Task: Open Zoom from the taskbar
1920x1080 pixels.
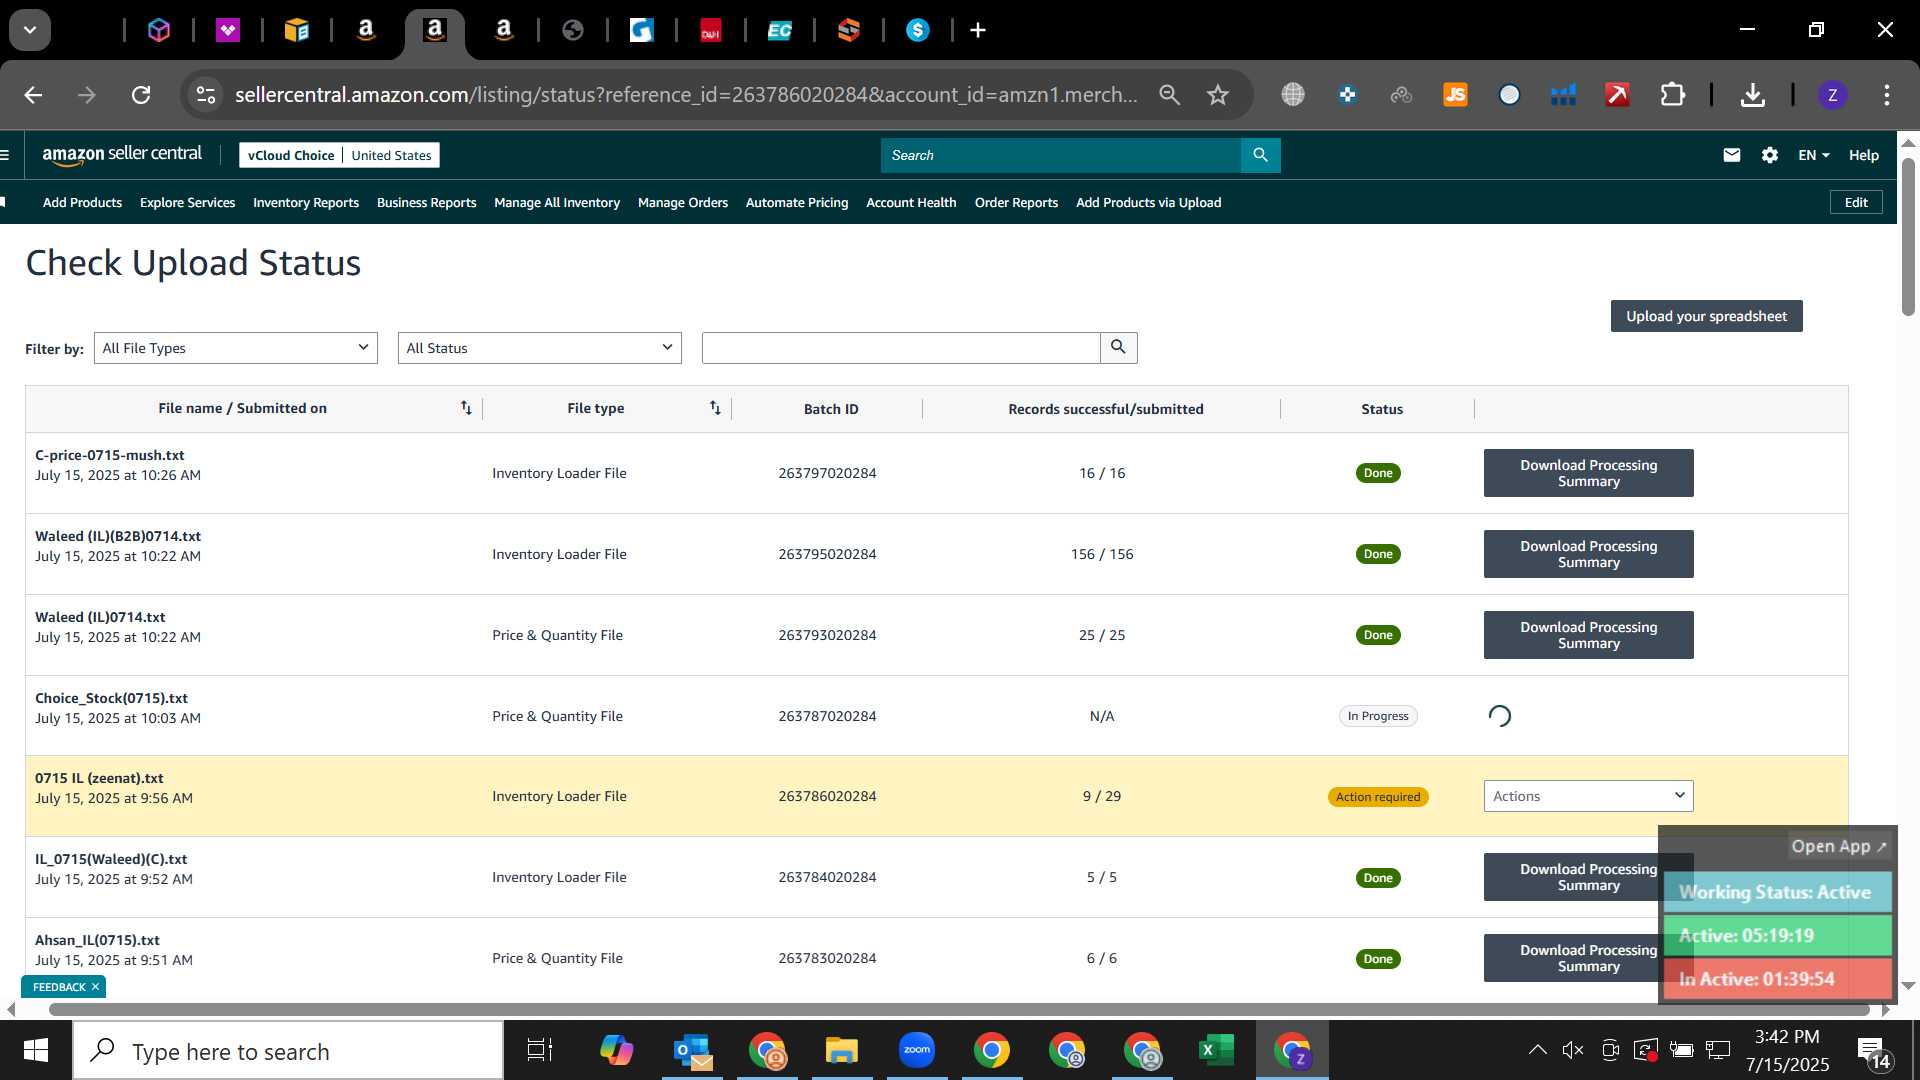Action: coord(916,1051)
